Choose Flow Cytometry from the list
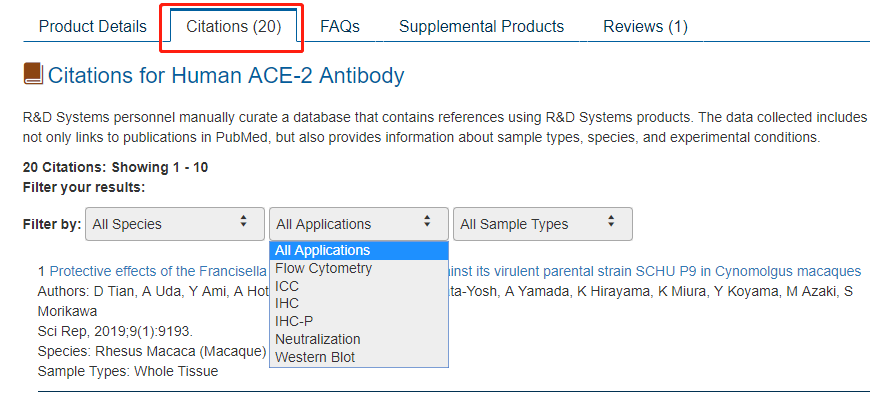This screenshot has width=883, height=400. coord(323,268)
